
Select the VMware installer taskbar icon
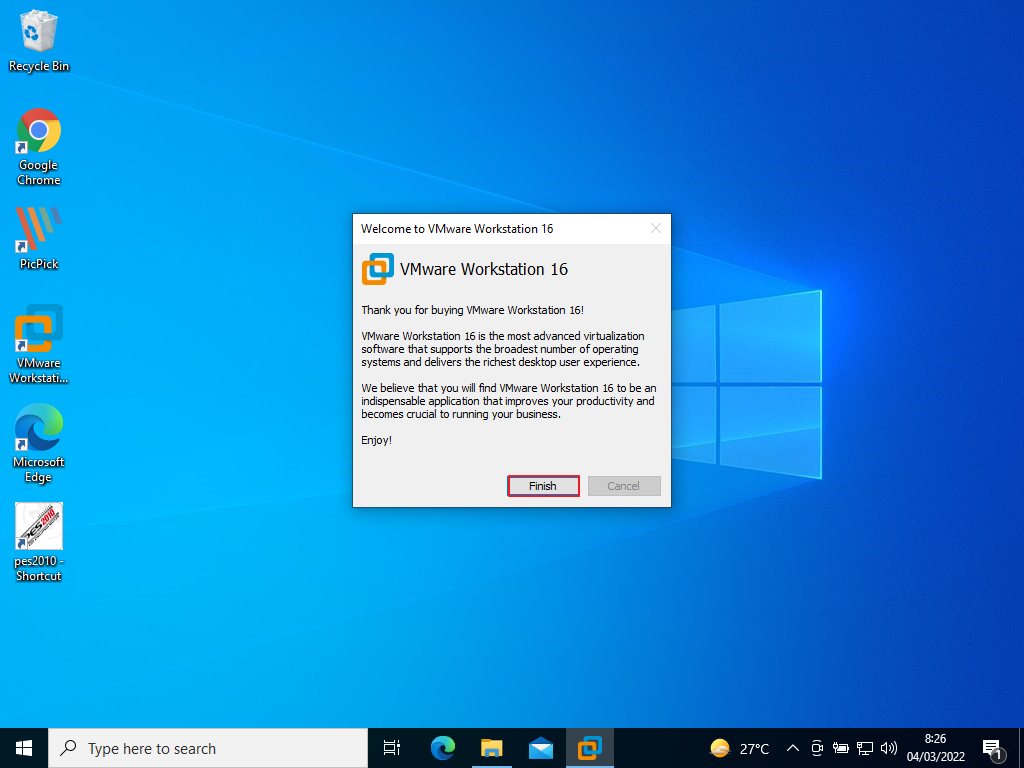tap(589, 747)
